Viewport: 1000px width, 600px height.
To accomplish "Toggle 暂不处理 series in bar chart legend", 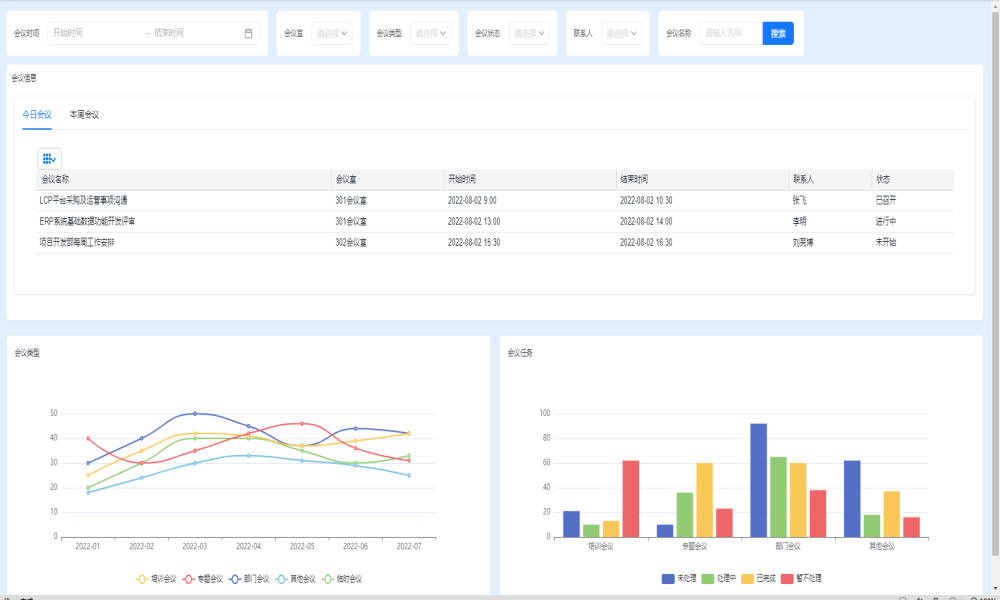I will (801, 578).
